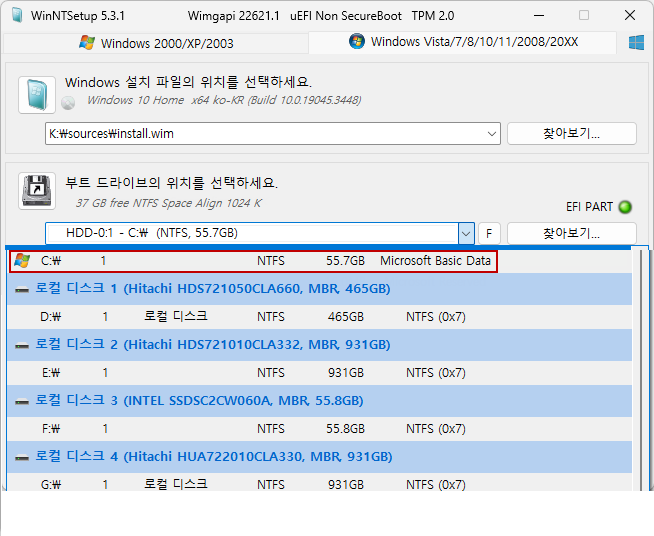
Task: Select the 로컬 디스크 4 Hitachi HUA722010CLA330 header
Action: (x=319, y=456)
